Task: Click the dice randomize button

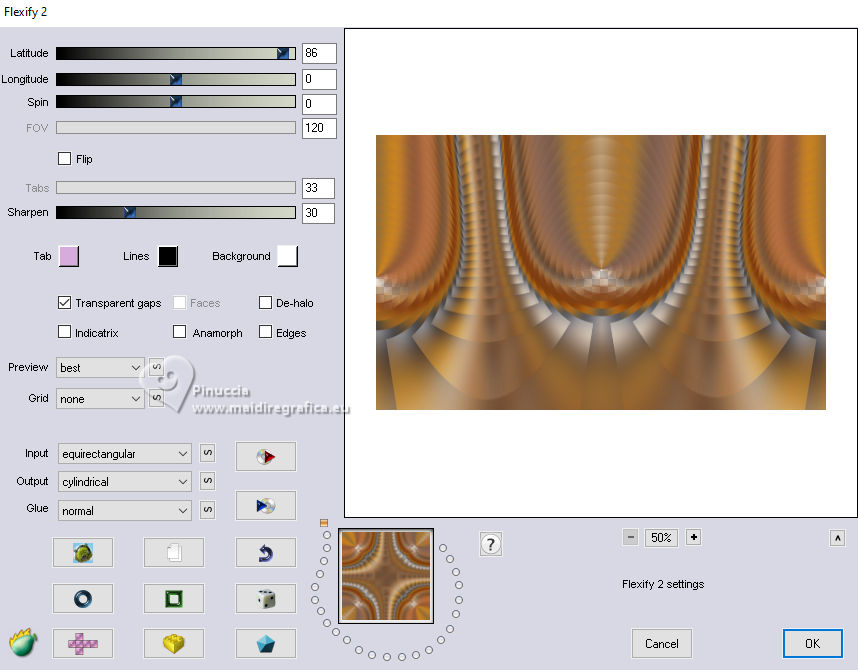Action: click(x=265, y=598)
